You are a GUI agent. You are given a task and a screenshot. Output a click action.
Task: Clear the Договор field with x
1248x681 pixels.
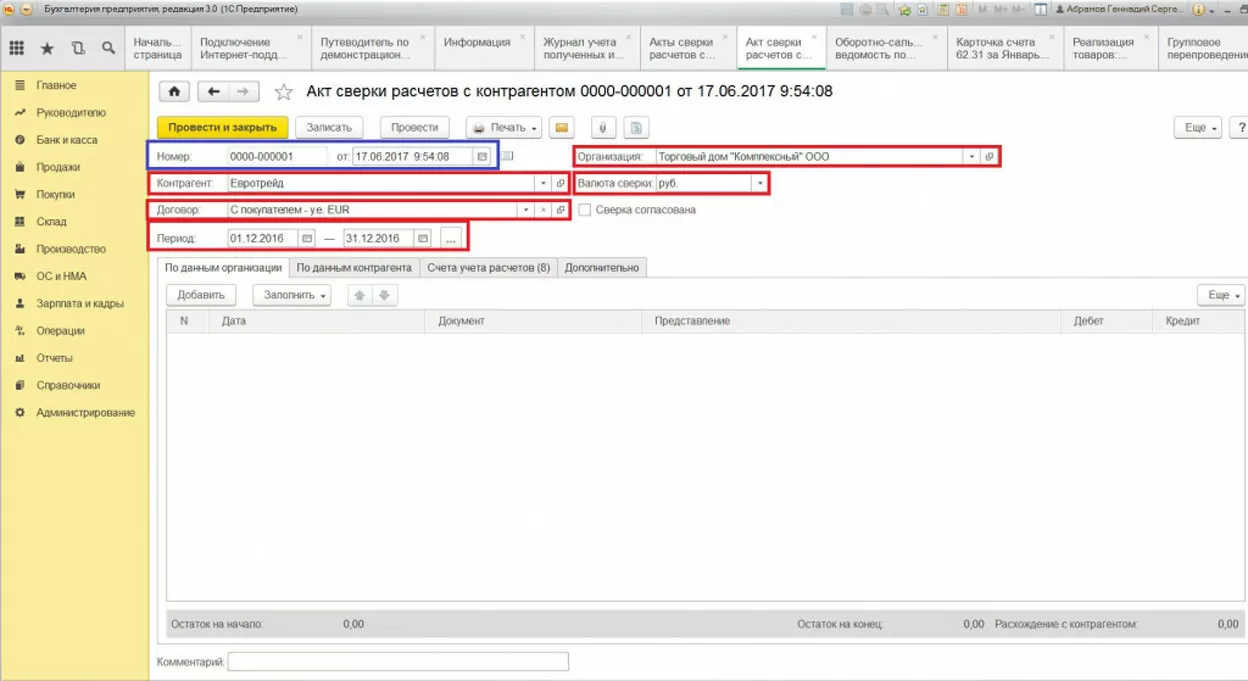[543, 211]
